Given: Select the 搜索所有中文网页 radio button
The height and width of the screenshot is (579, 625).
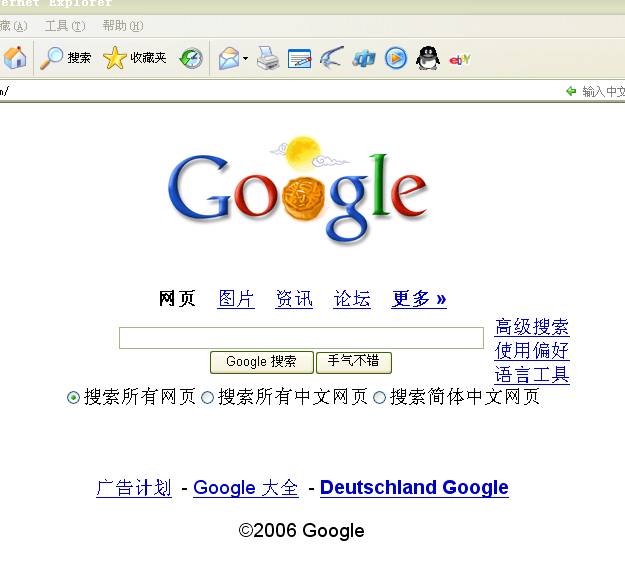Looking at the screenshot, I should pos(207,397).
